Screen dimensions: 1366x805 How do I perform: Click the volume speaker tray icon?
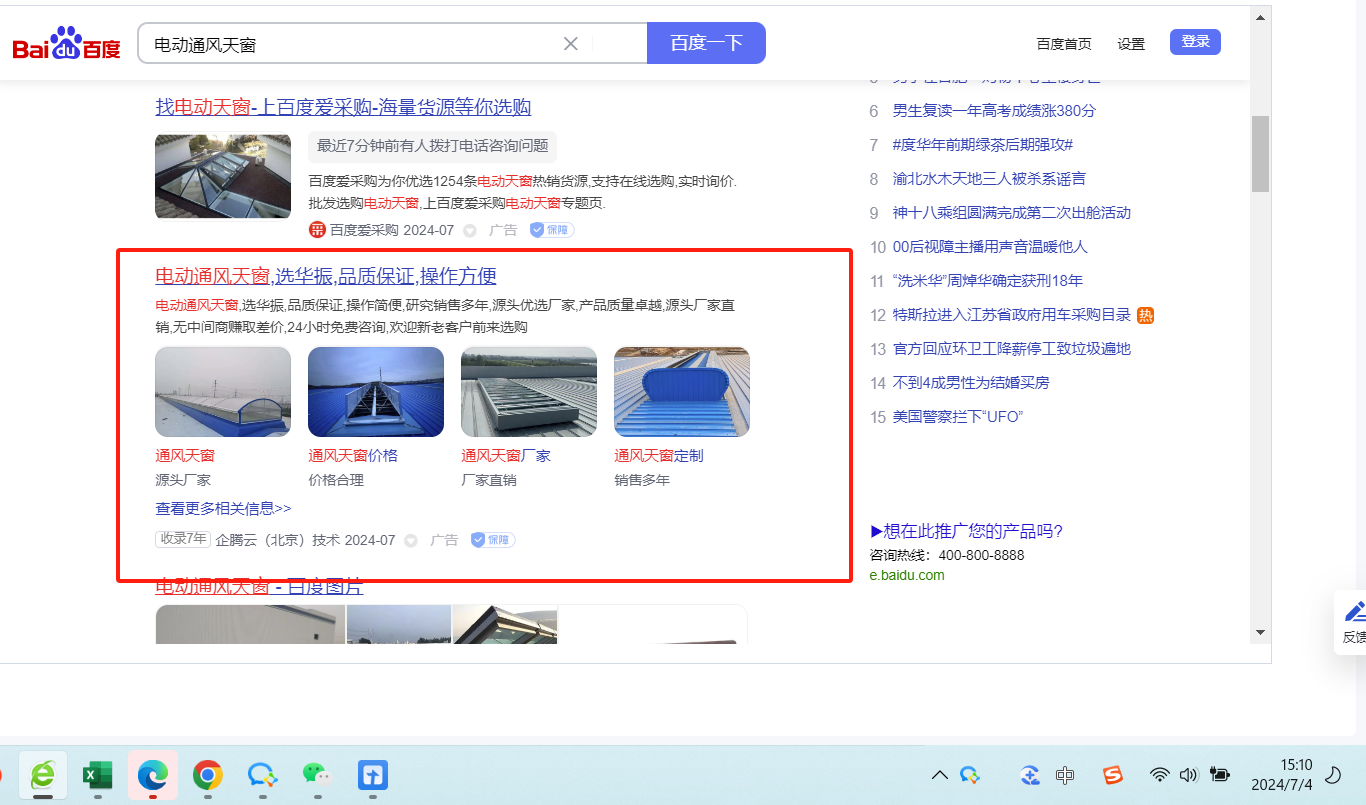coord(1188,775)
